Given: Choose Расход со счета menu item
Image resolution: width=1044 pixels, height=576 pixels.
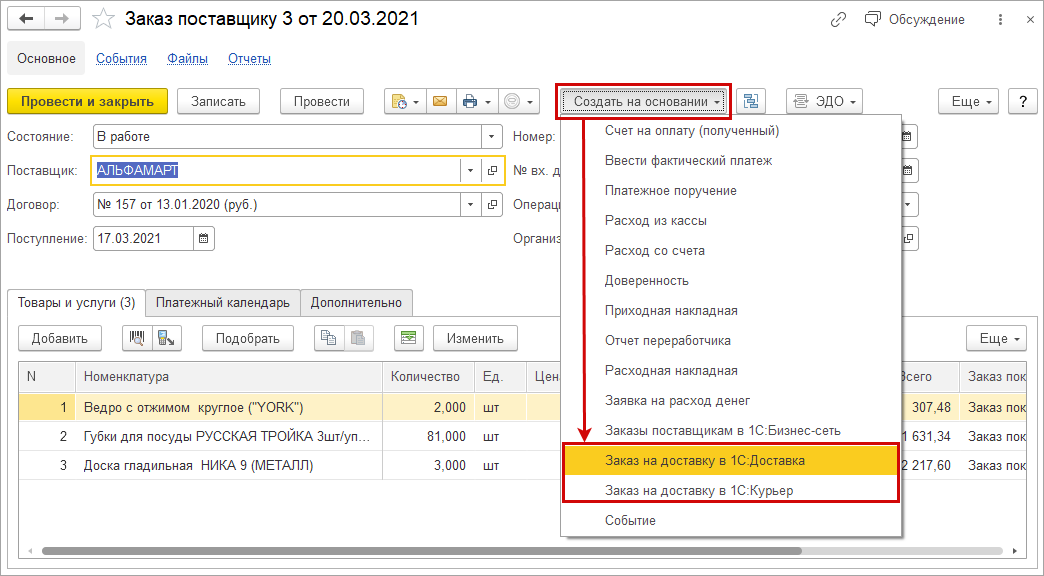Looking at the screenshot, I should click(x=731, y=251).
